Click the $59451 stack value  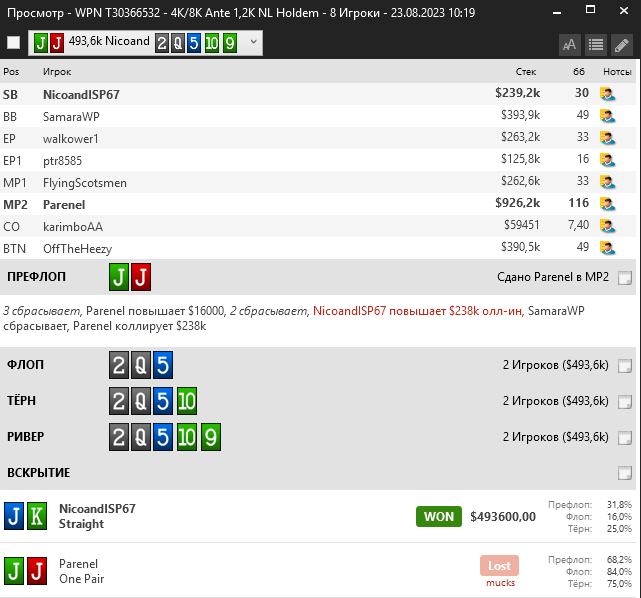522,225
